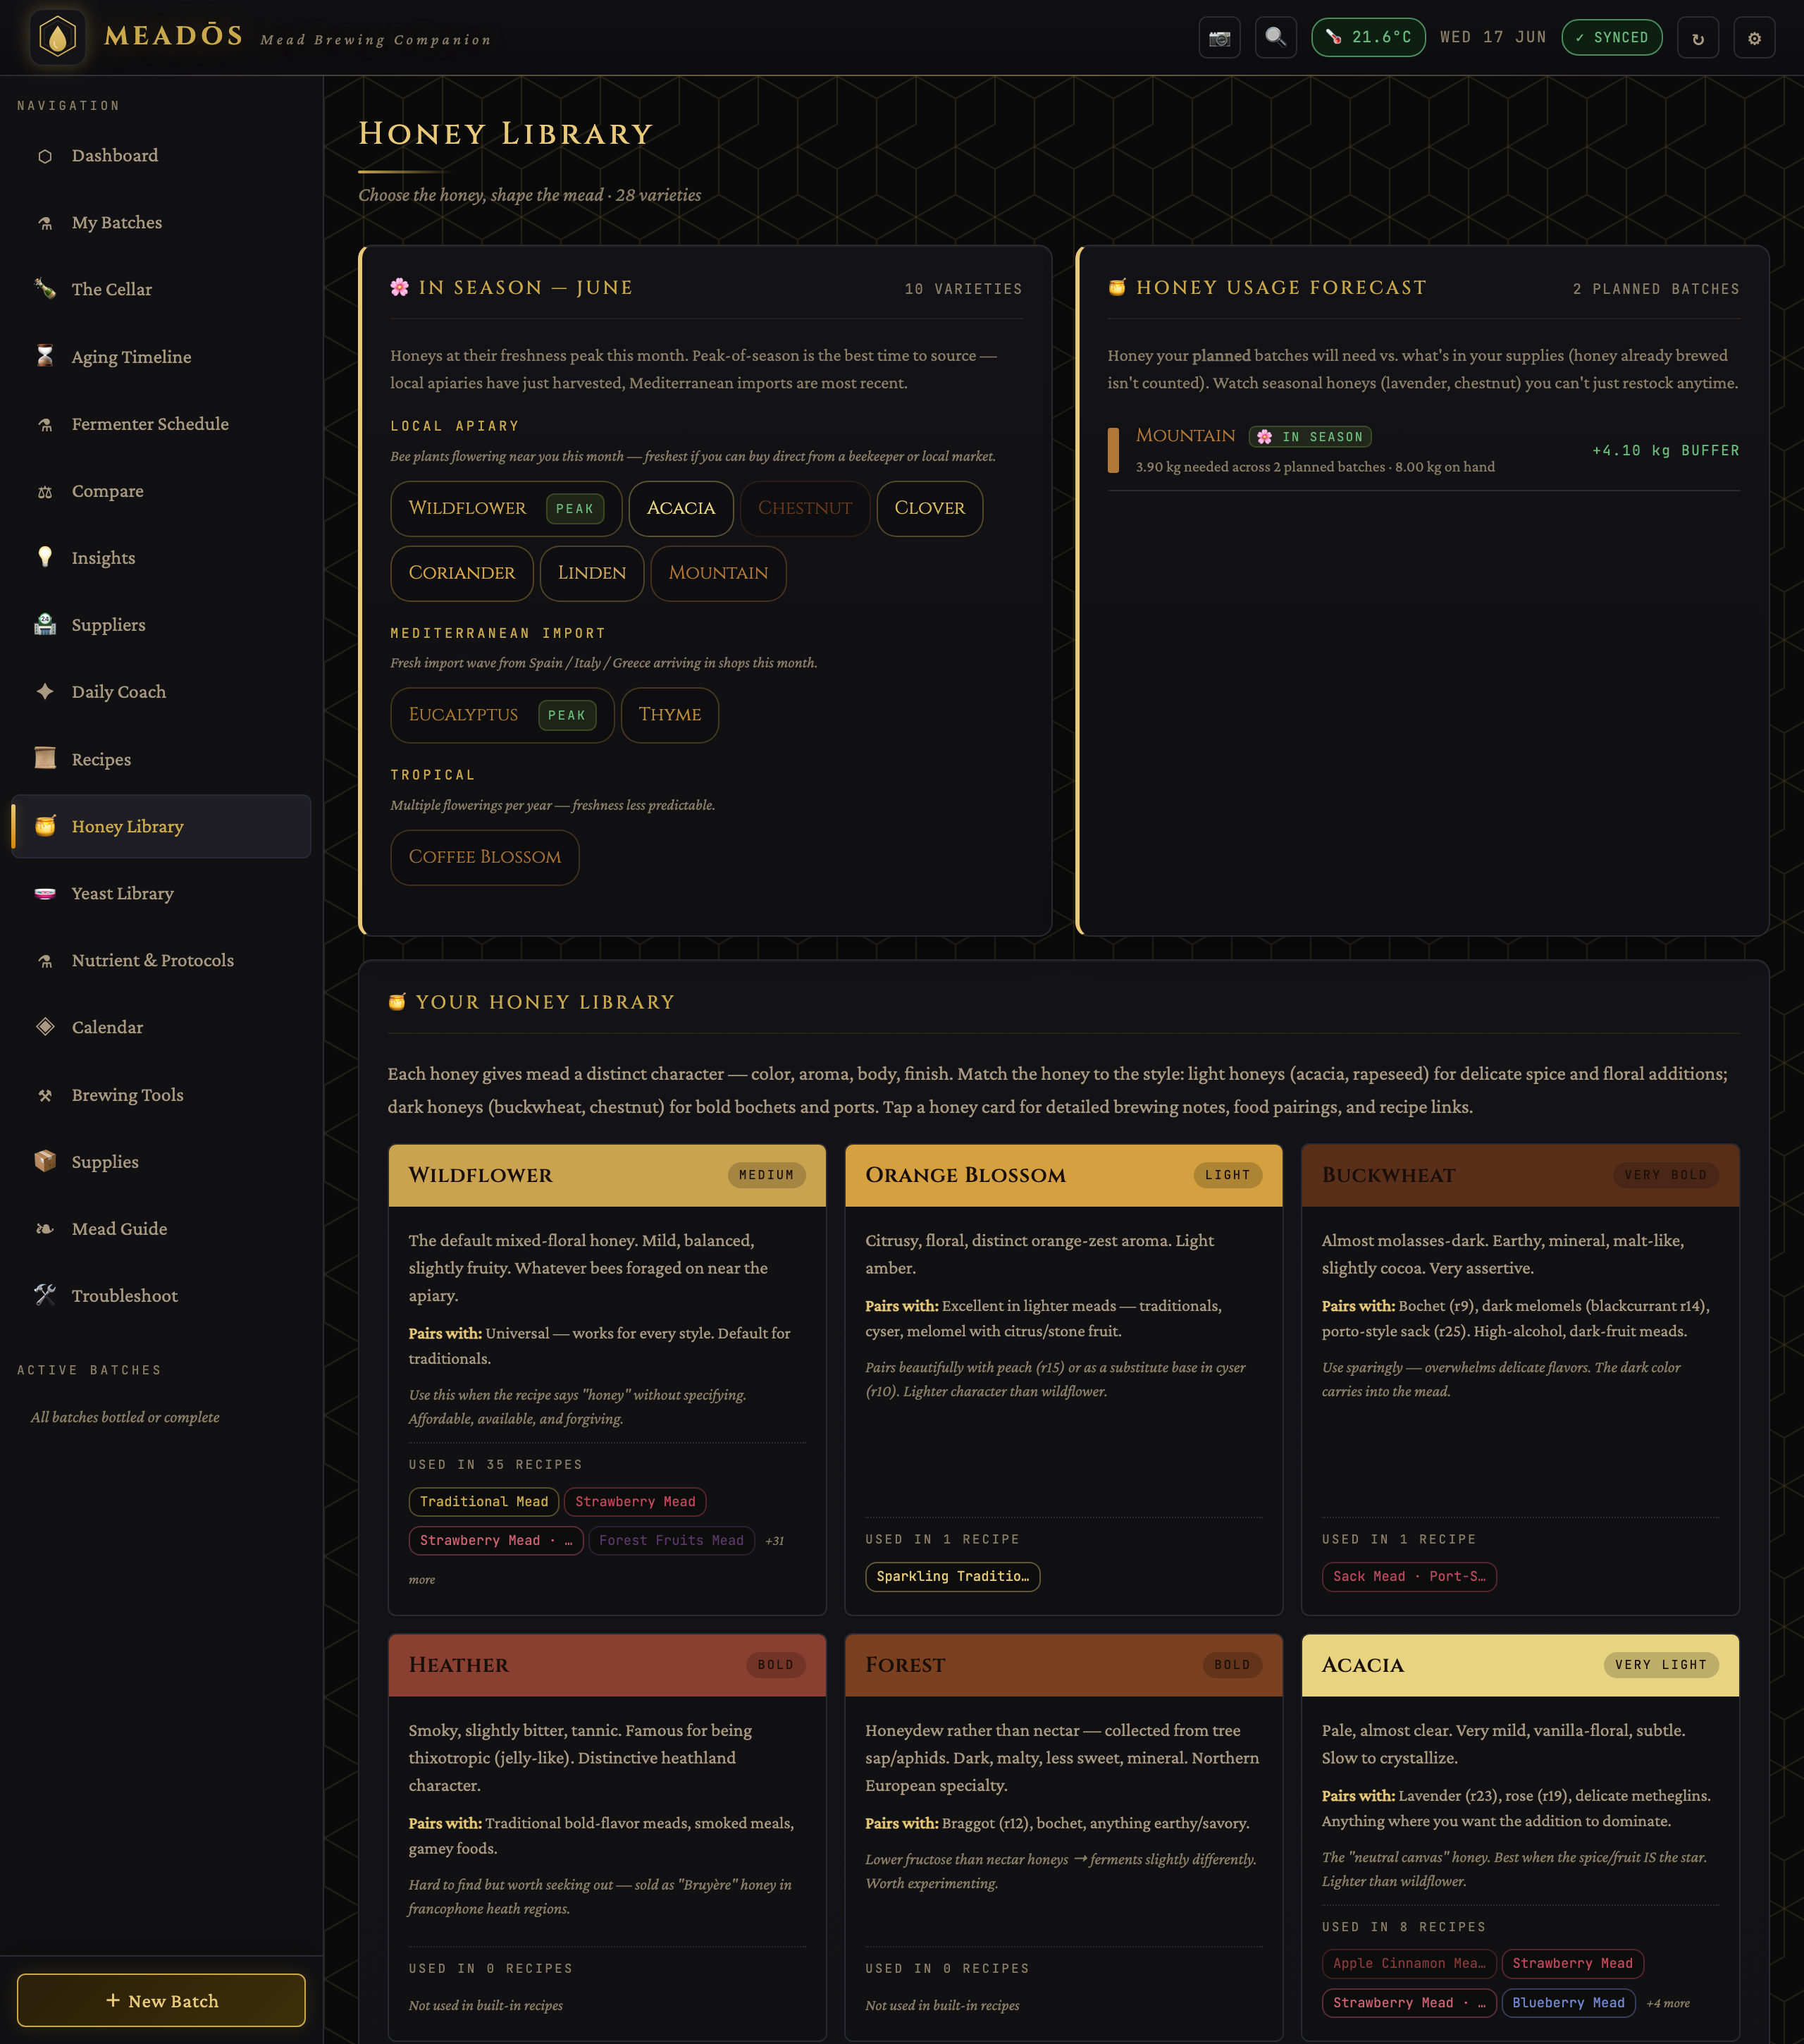Click the New Batch button

(161, 2000)
